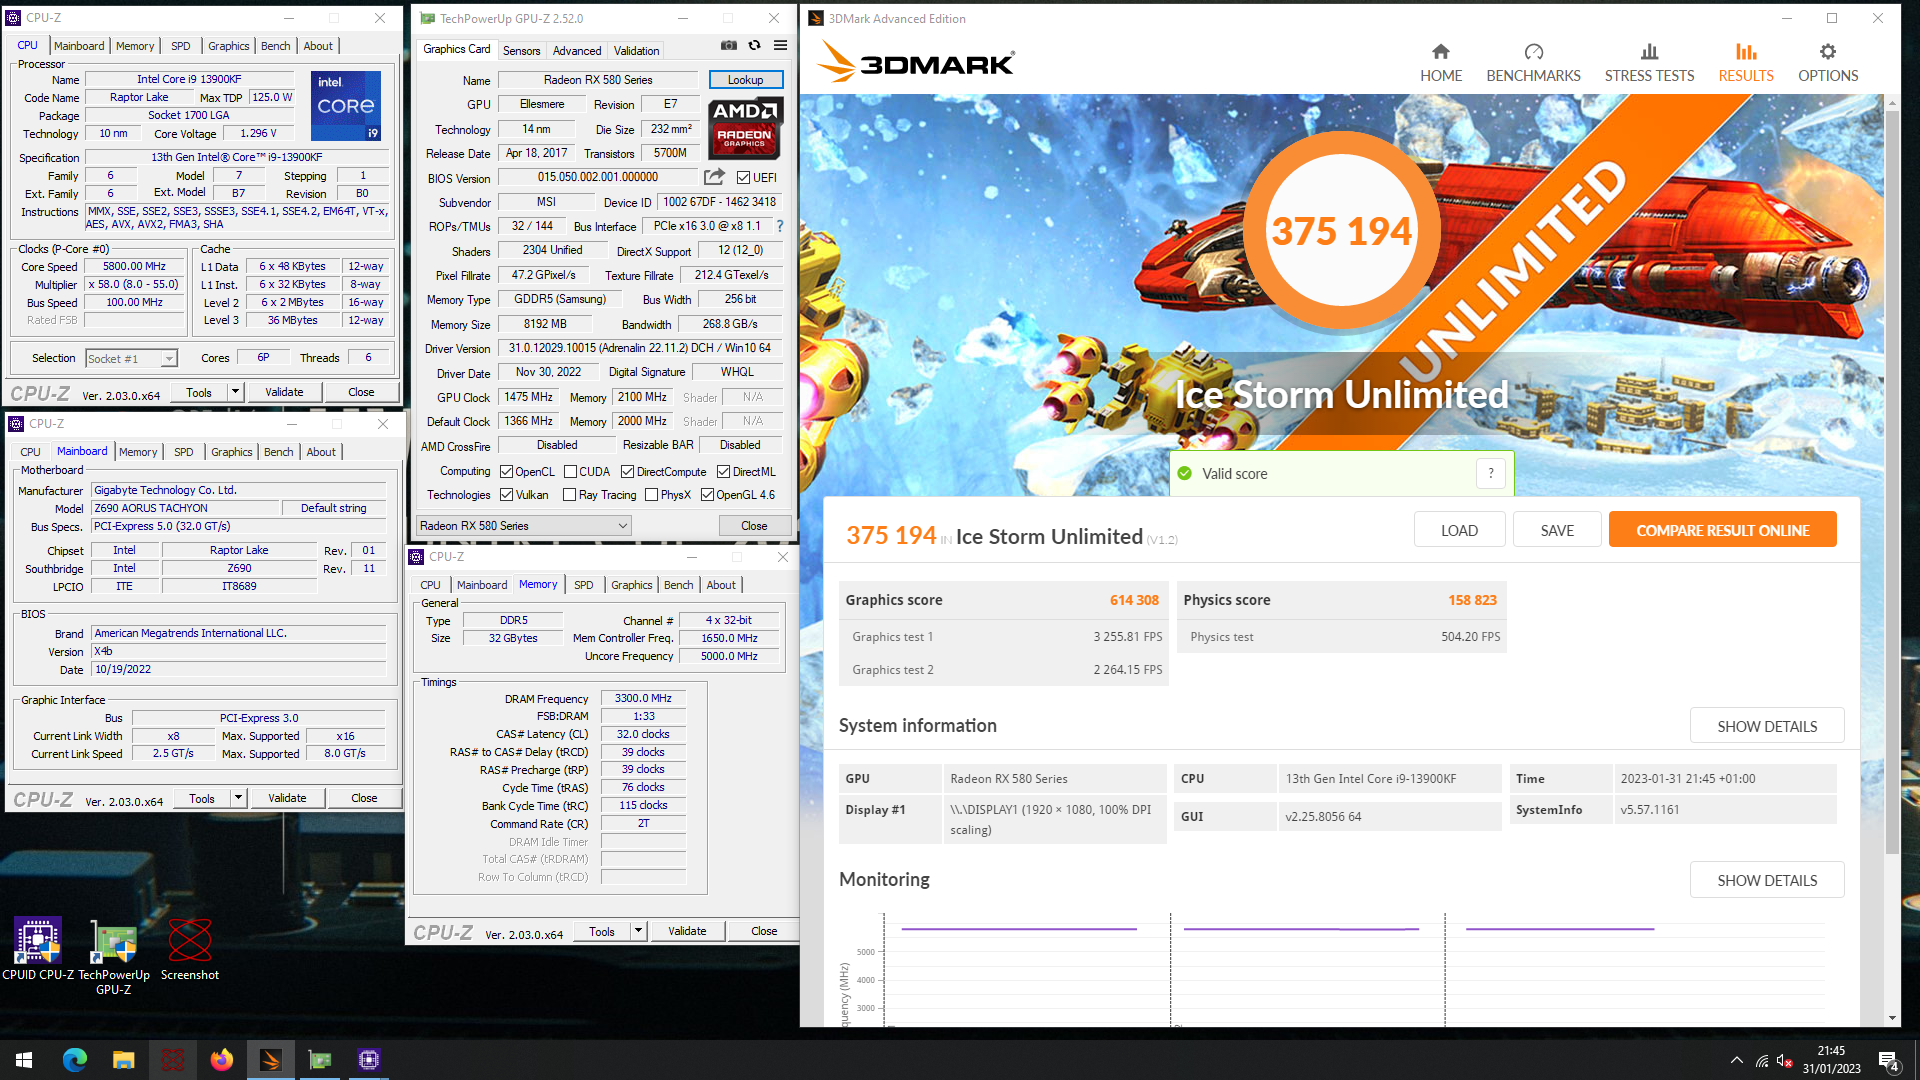The width and height of the screenshot is (1920, 1080).
Task: Launch Microsoft Edge from the taskbar
Action: [74, 1060]
